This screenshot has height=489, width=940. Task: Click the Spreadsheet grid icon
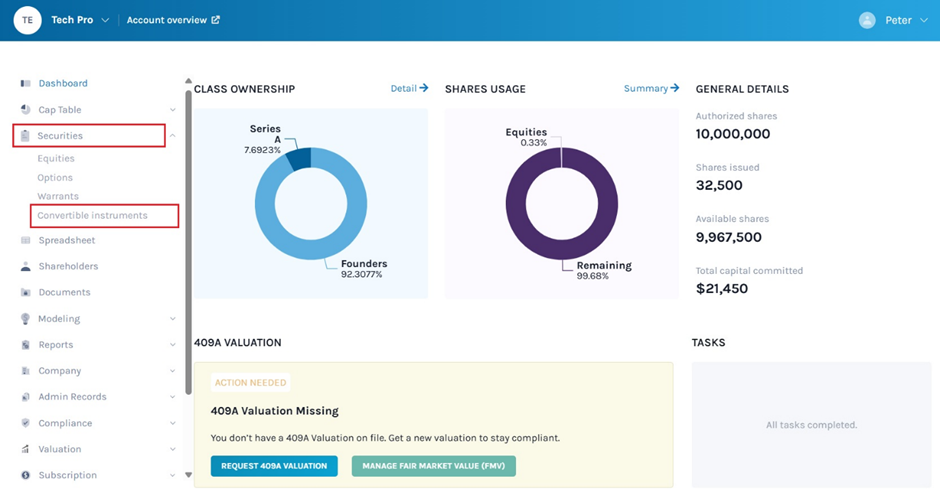(26, 241)
